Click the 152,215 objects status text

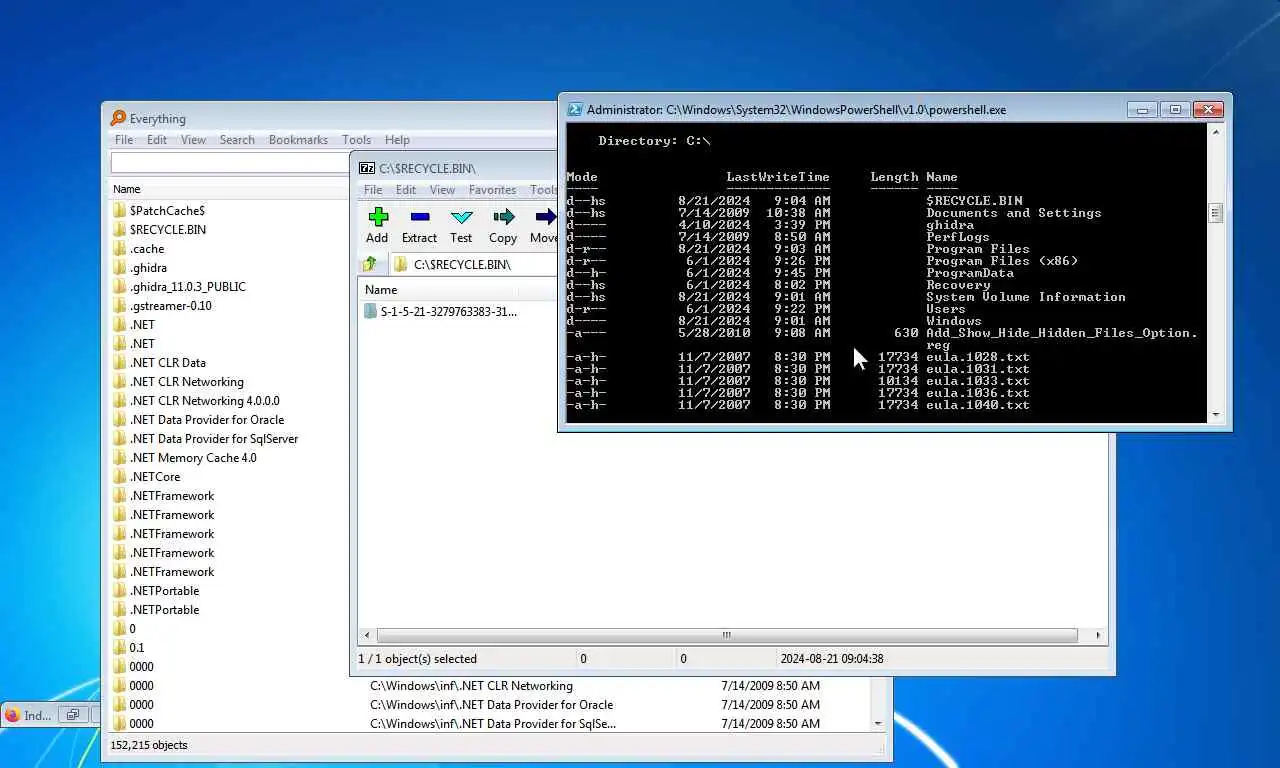click(148, 745)
